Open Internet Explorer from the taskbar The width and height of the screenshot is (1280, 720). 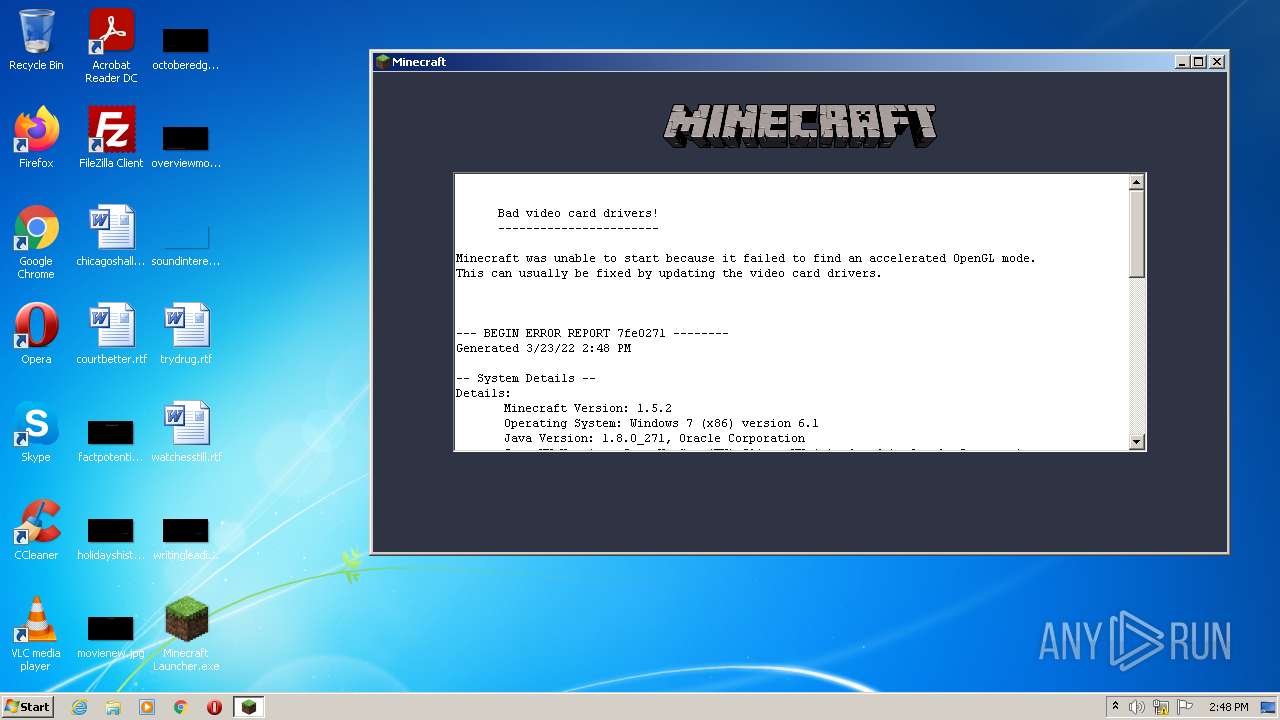[80, 707]
